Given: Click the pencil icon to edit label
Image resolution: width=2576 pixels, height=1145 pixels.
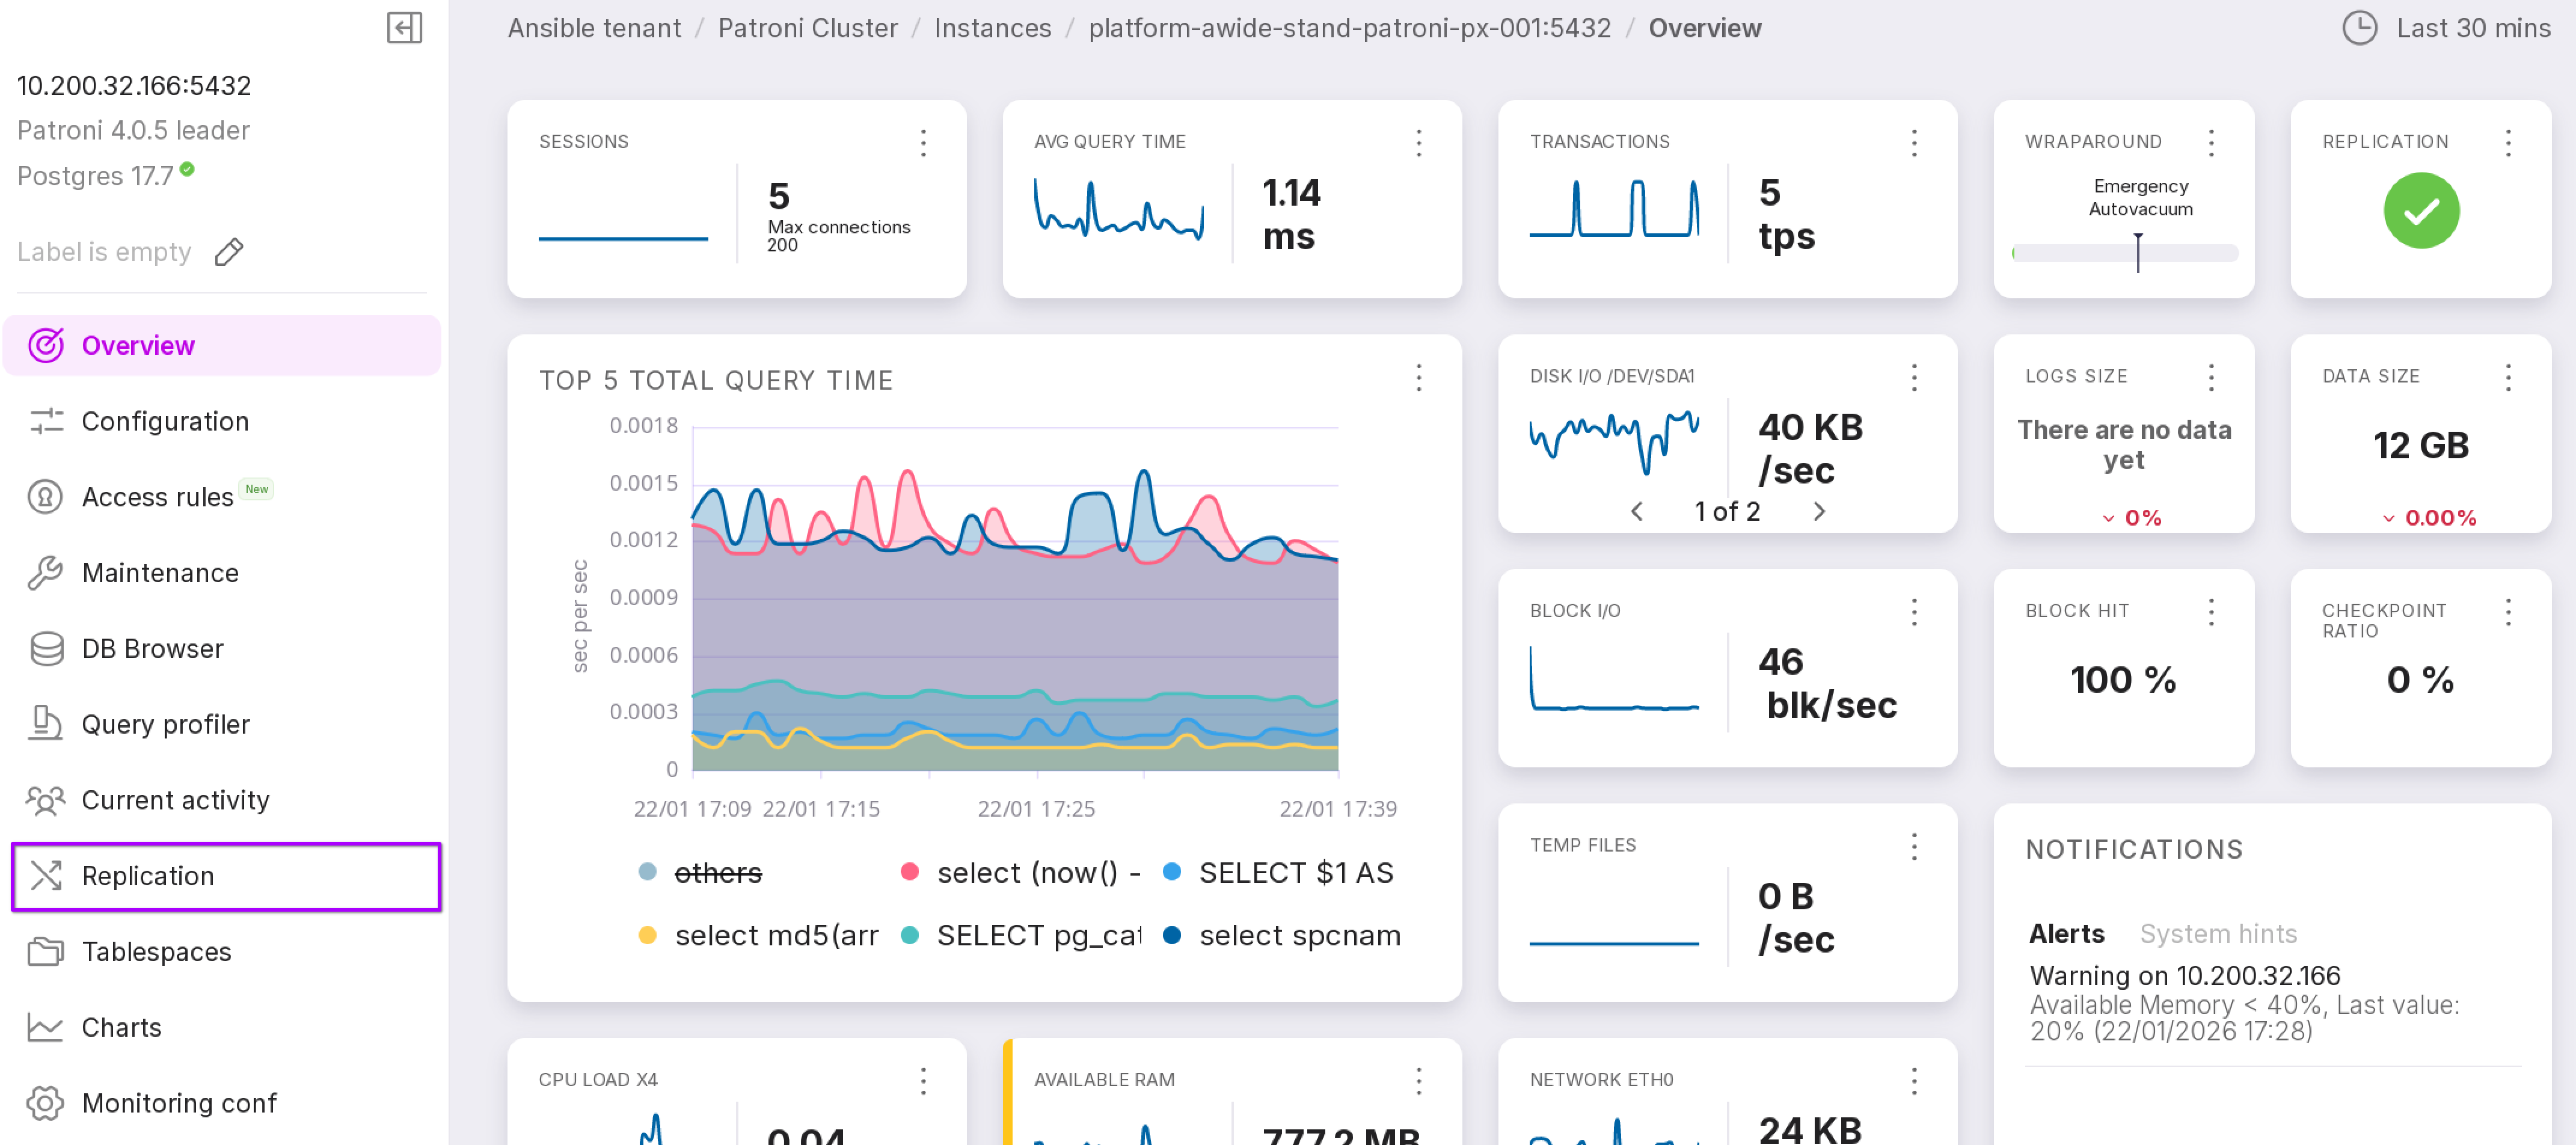Looking at the screenshot, I should pyautogui.click(x=229, y=252).
